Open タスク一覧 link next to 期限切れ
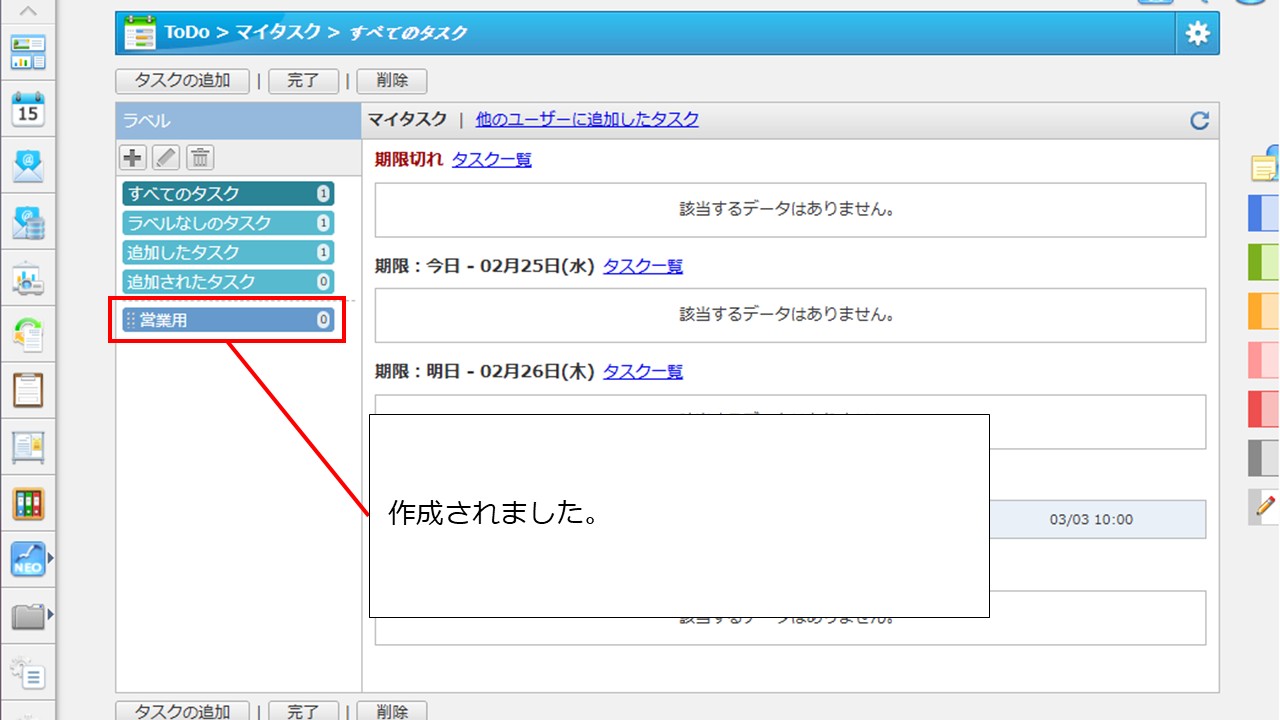The height and width of the screenshot is (720, 1280). [492, 159]
